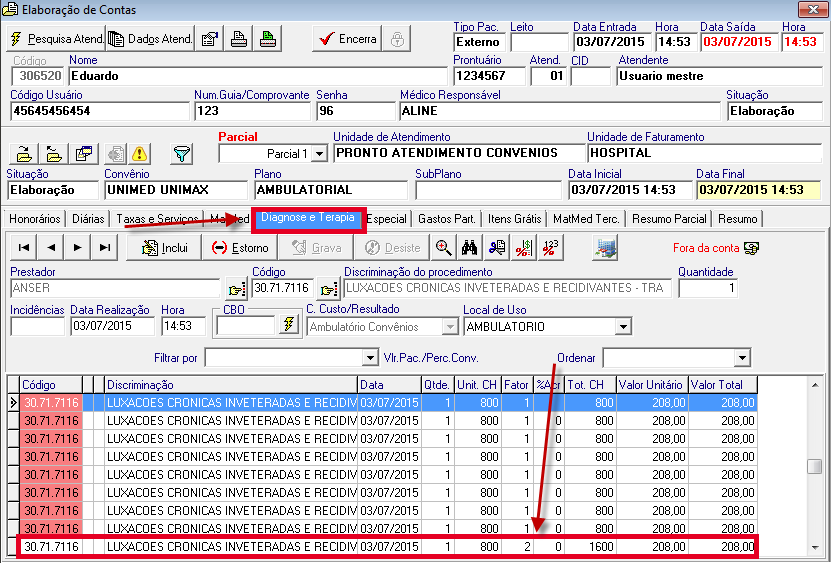Click the padlock icon next to Encerra
This screenshot has height=563, width=831.
[x=397, y=39]
